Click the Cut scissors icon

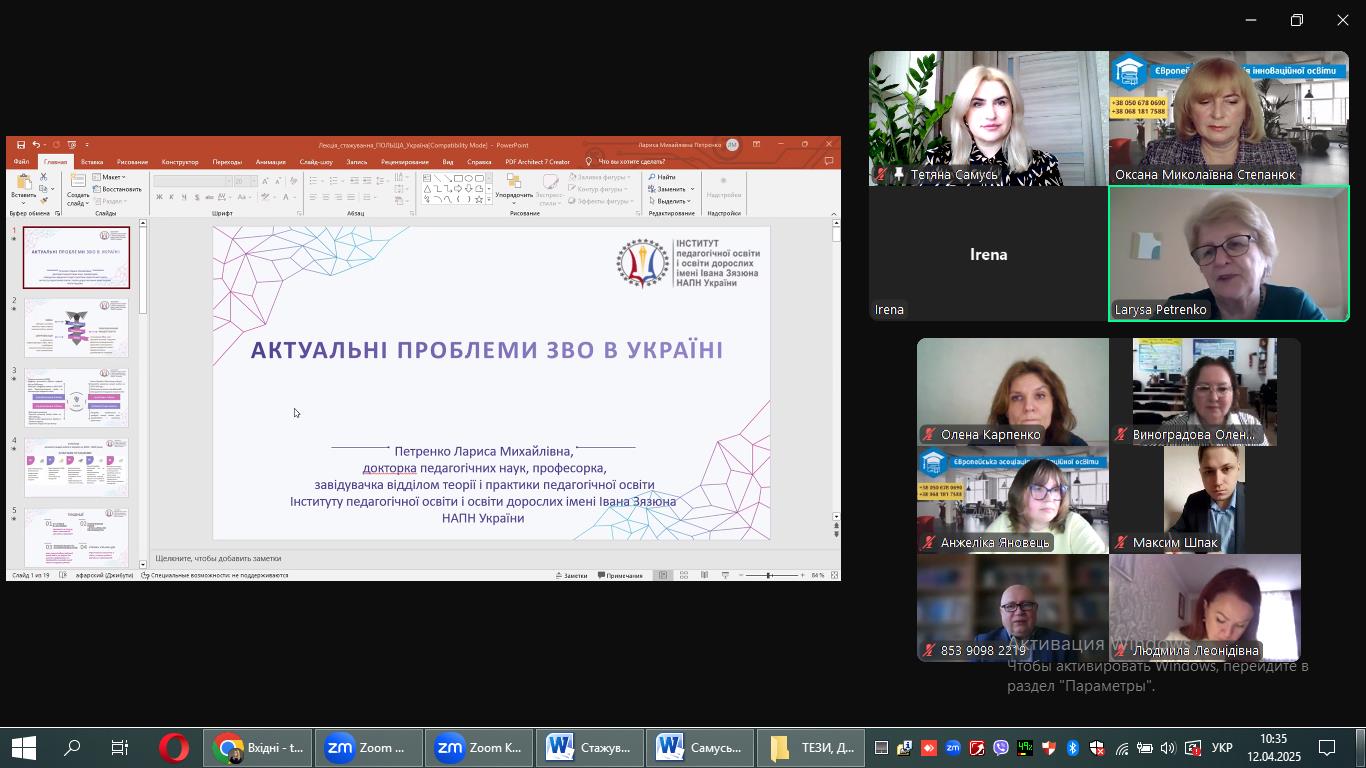tap(43, 177)
